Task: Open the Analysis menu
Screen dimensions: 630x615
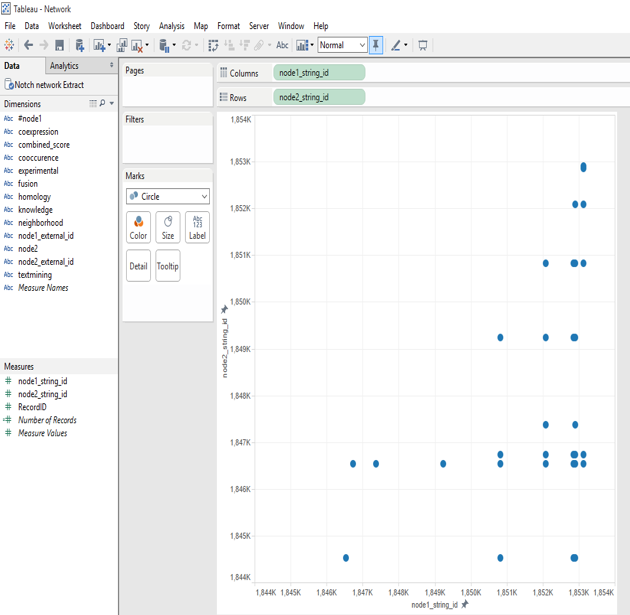Action: click(x=172, y=26)
